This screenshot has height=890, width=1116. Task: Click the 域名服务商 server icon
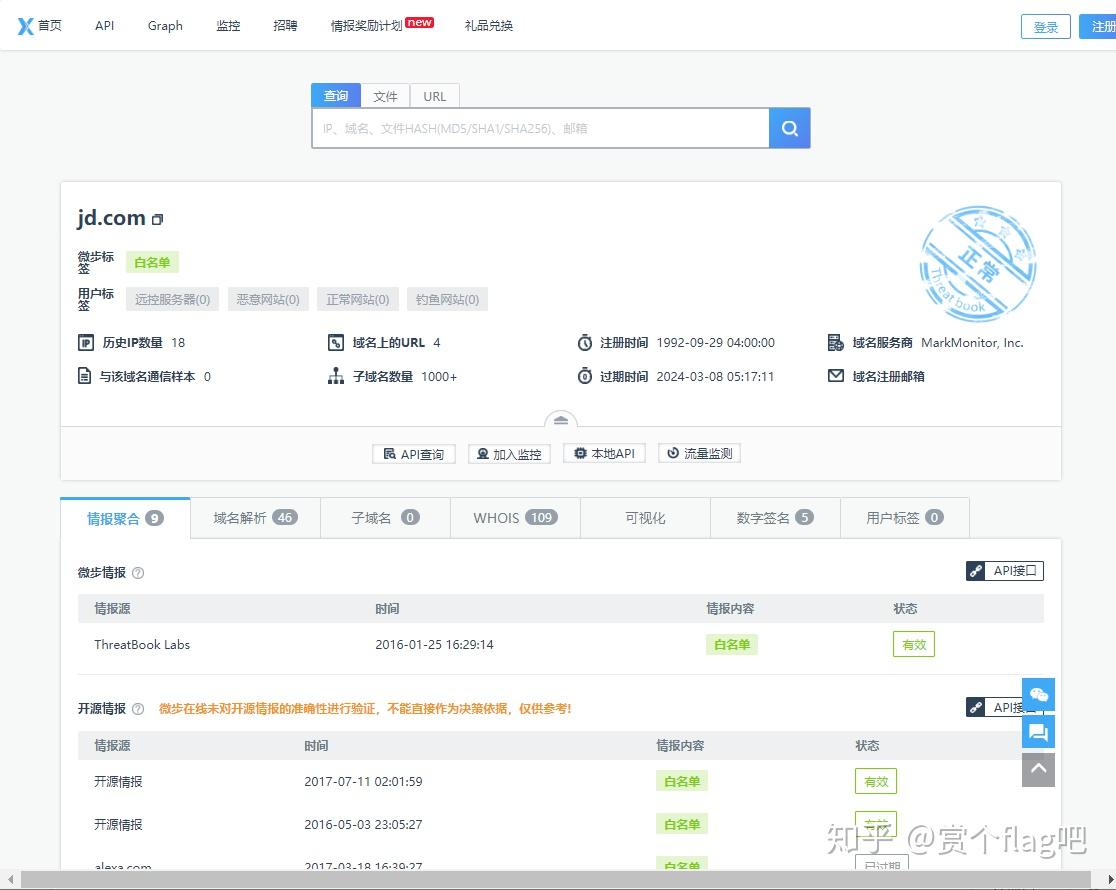836,342
